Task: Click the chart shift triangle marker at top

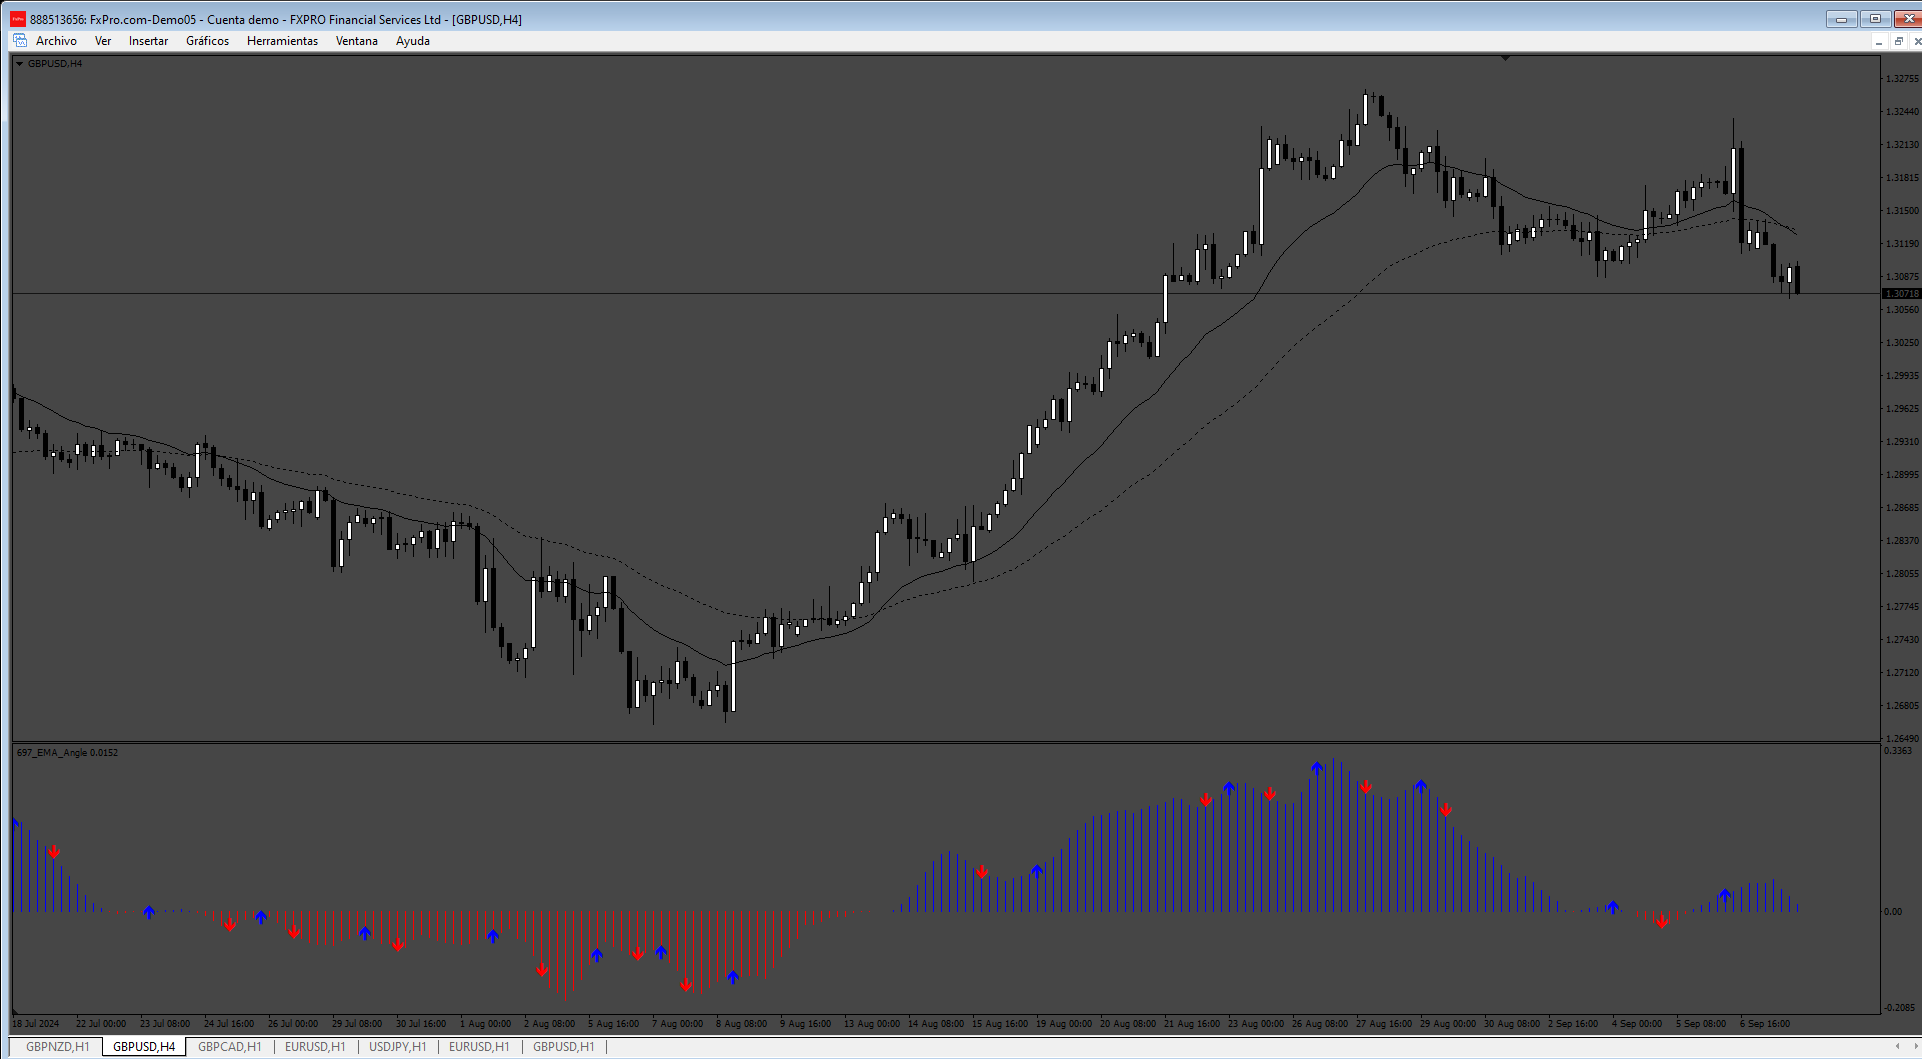Action: (1505, 59)
